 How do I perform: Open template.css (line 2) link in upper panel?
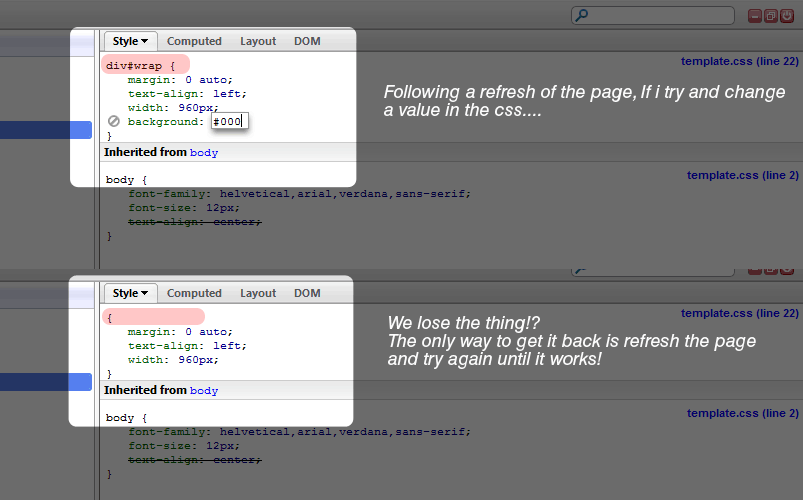click(x=742, y=175)
